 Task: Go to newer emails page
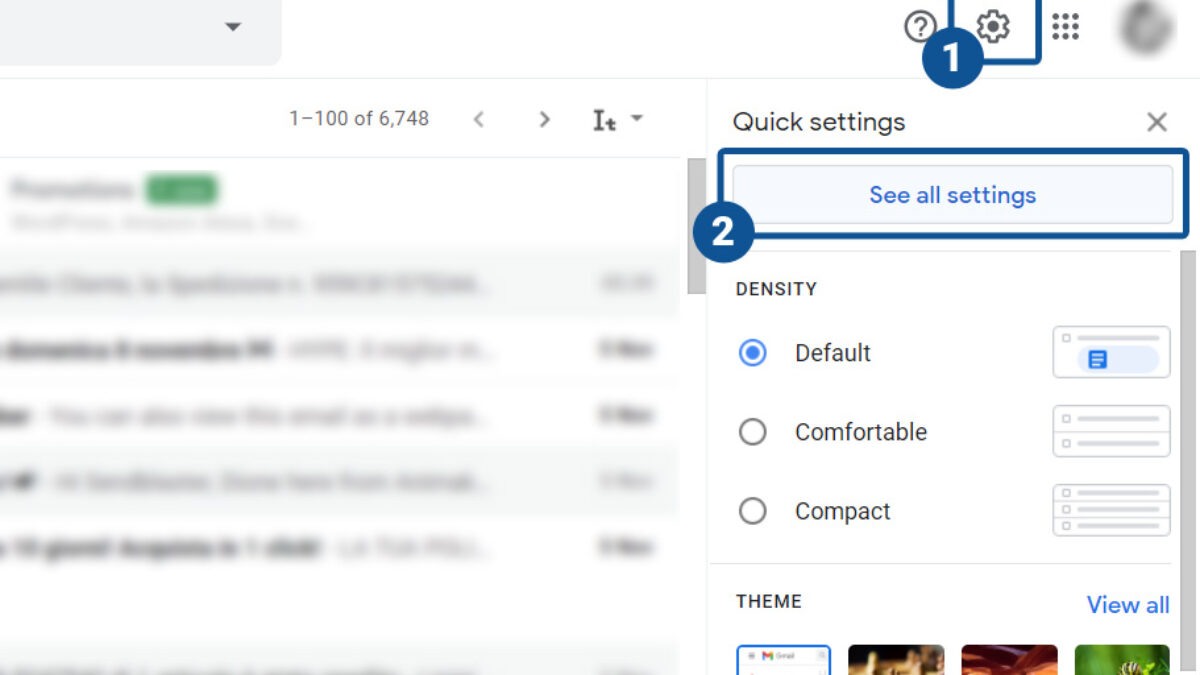pos(479,120)
